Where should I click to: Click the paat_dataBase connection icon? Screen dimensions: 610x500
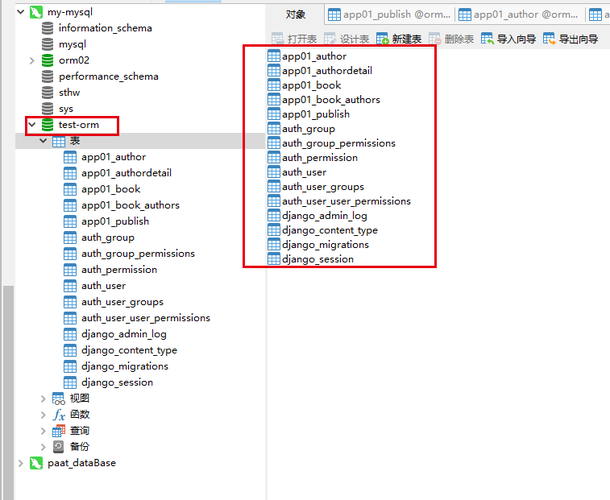tap(36, 463)
